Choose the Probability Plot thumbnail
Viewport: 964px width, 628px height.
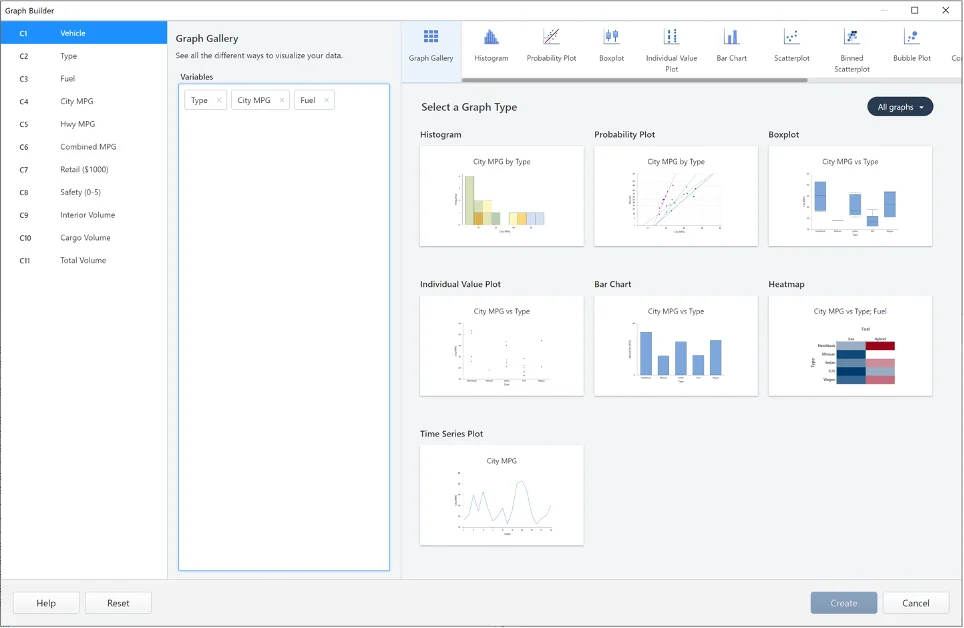[x=676, y=196]
